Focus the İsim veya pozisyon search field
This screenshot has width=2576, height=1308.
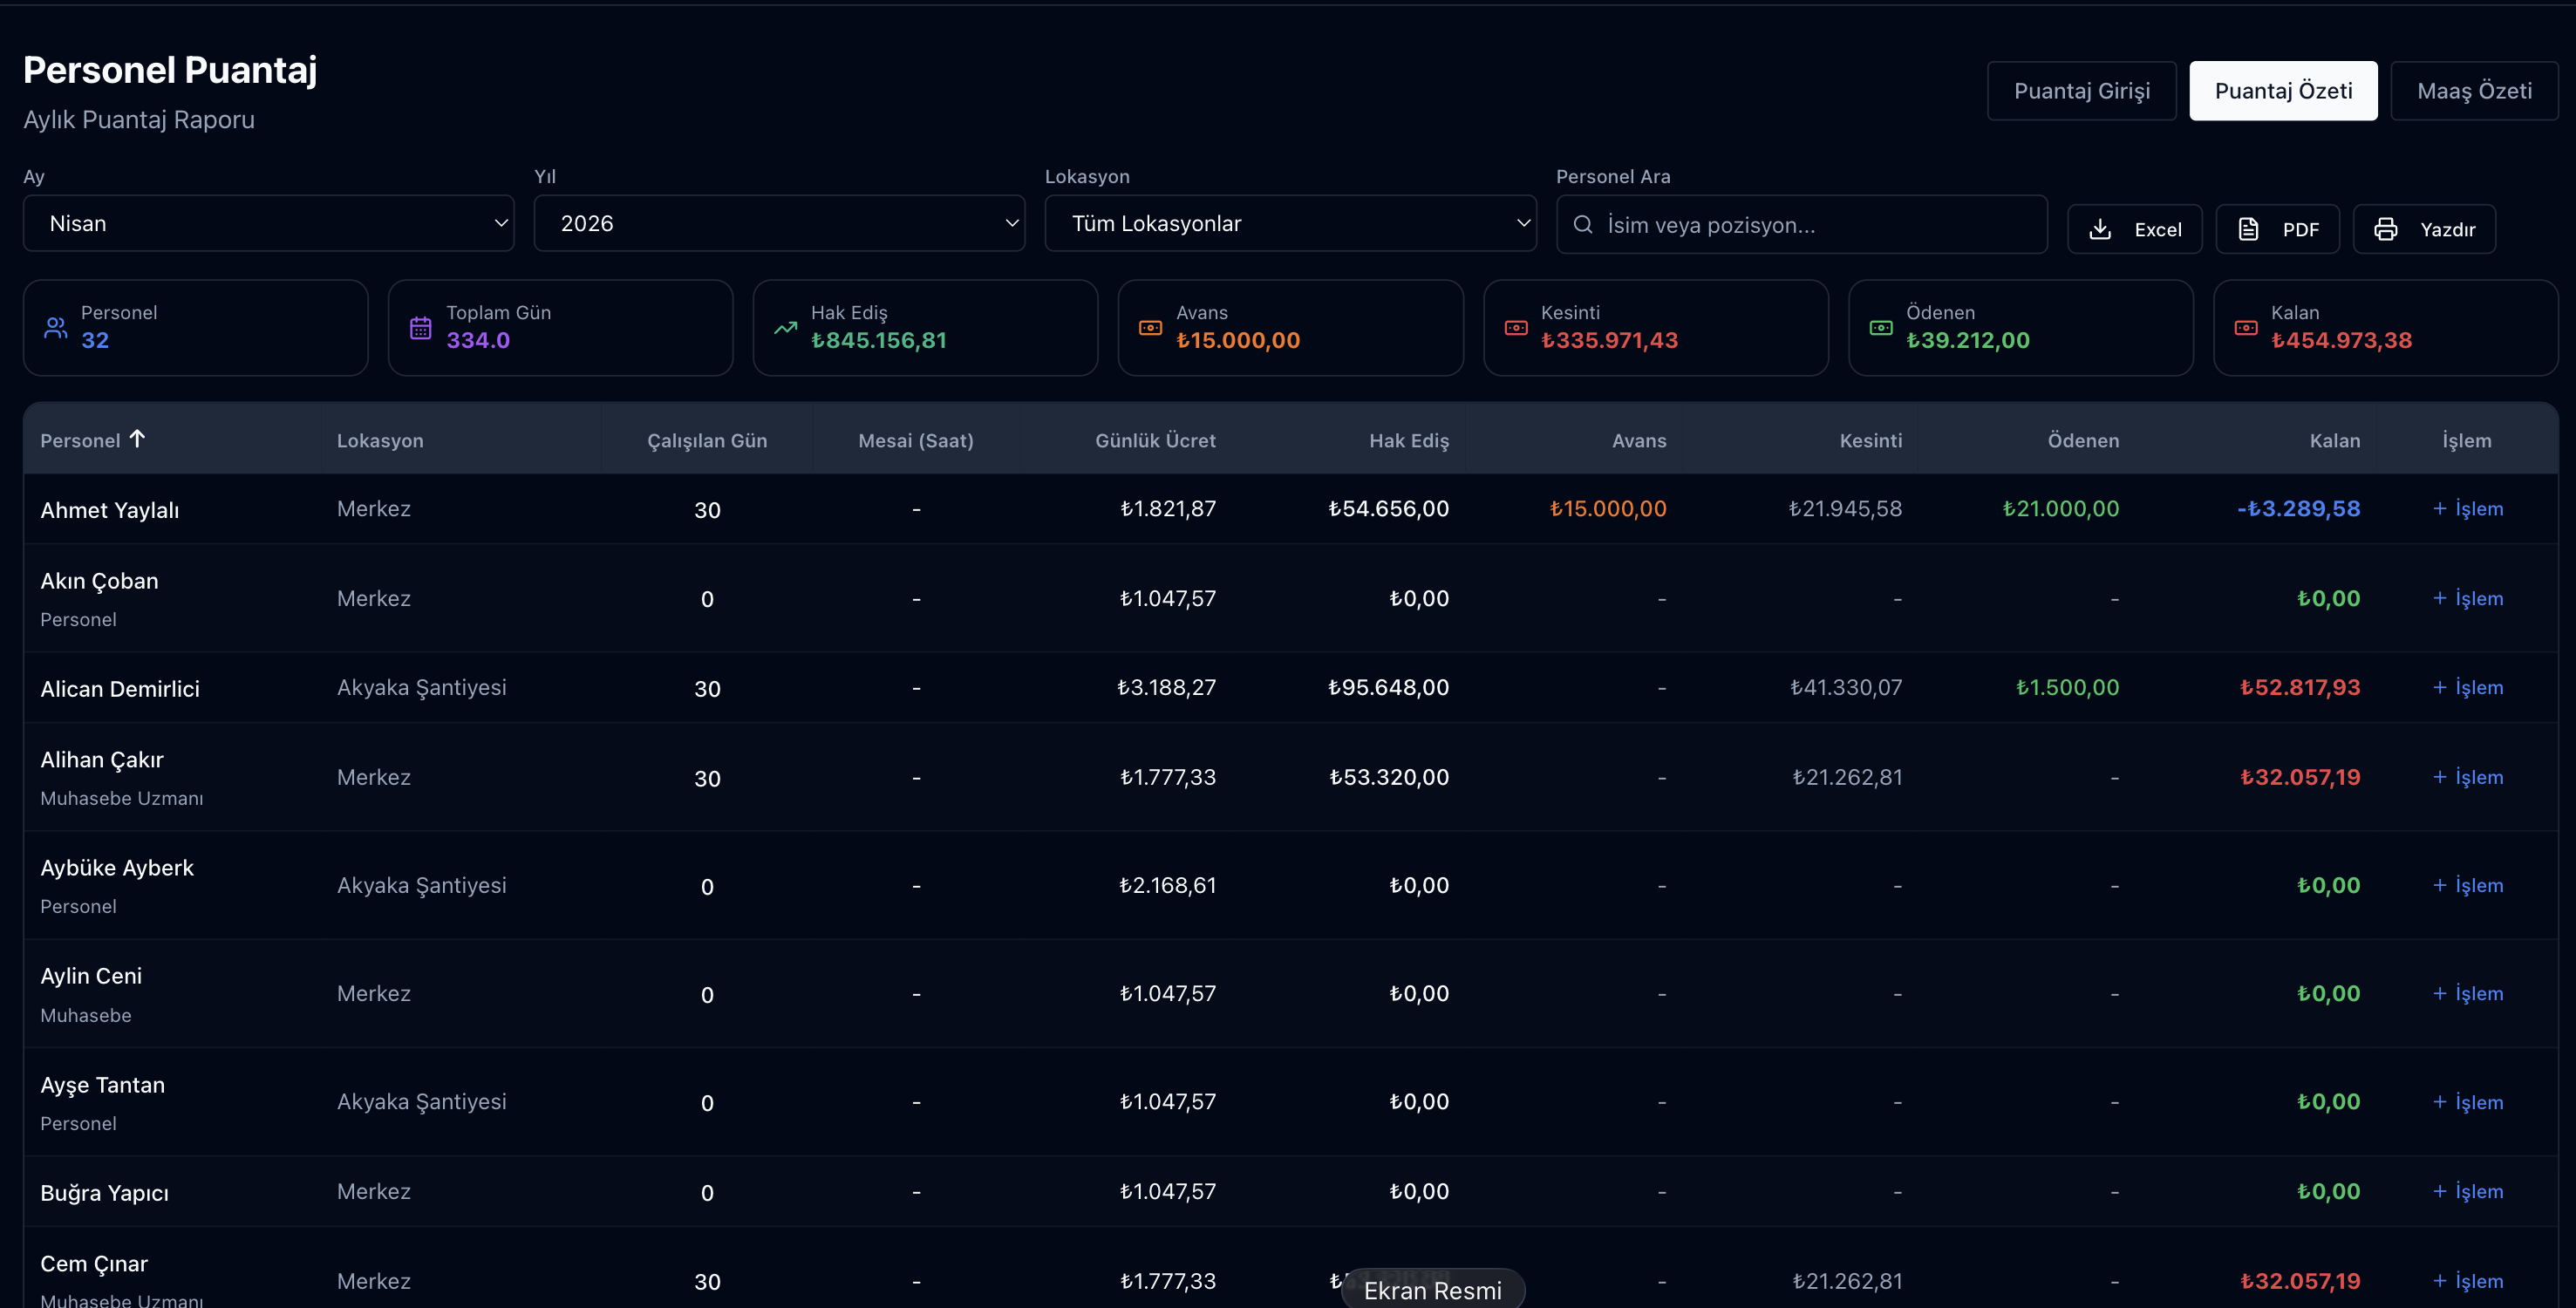tap(1802, 224)
